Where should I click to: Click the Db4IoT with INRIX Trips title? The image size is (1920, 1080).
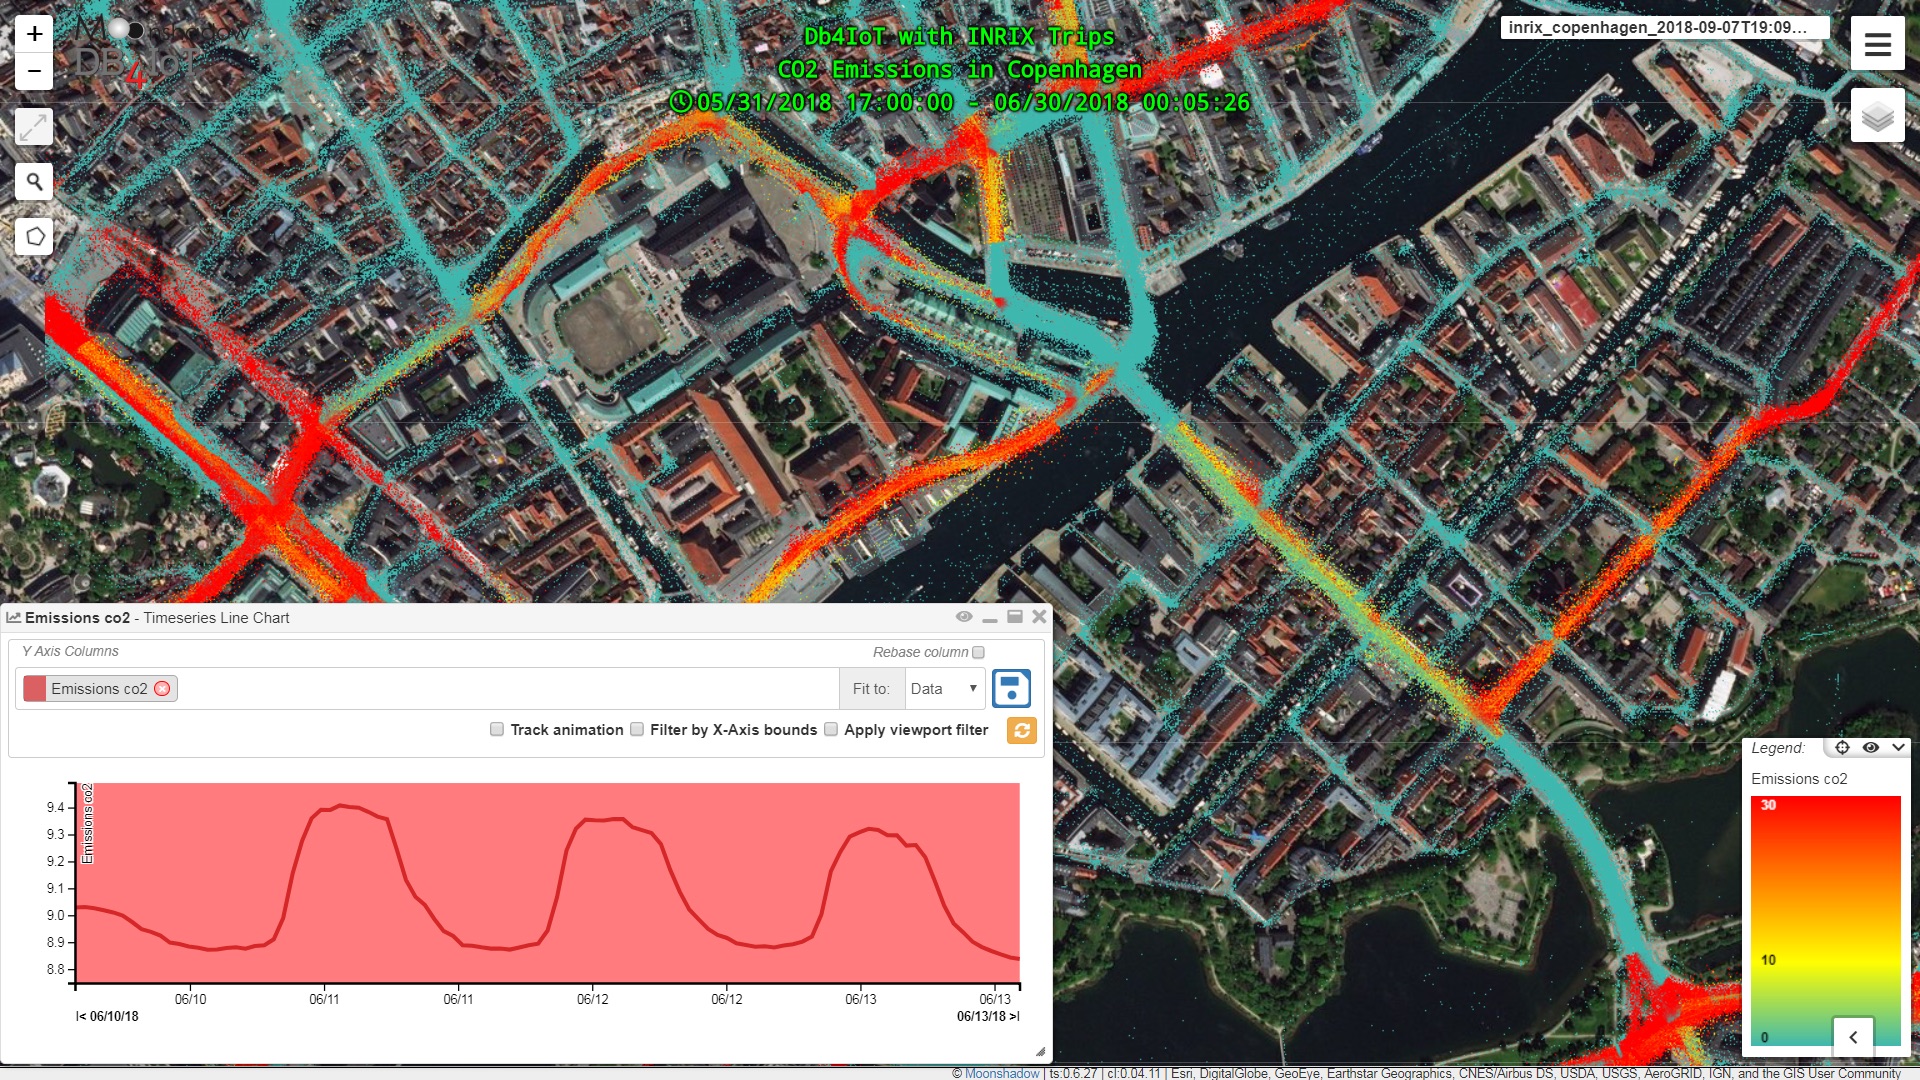(959, 37)
